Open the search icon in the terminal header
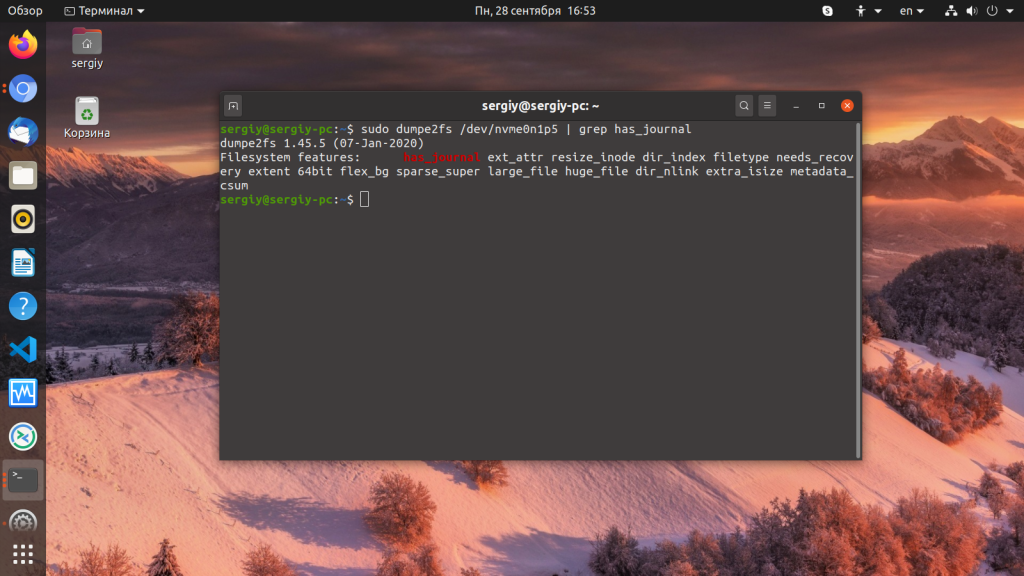 [744, 106]
